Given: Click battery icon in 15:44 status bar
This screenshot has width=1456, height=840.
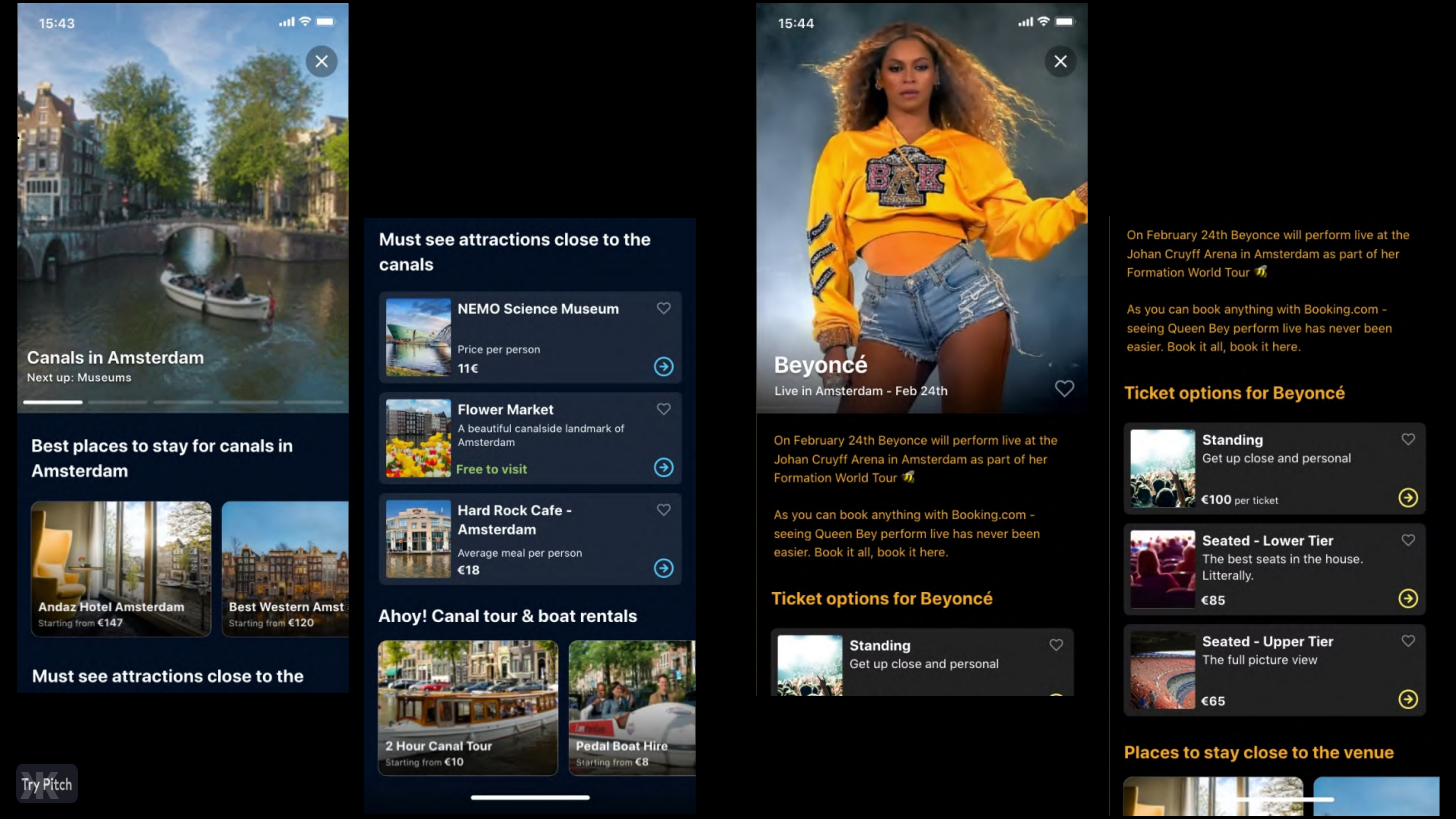Looking at the screenshot, I should (x=1065, y=21).
